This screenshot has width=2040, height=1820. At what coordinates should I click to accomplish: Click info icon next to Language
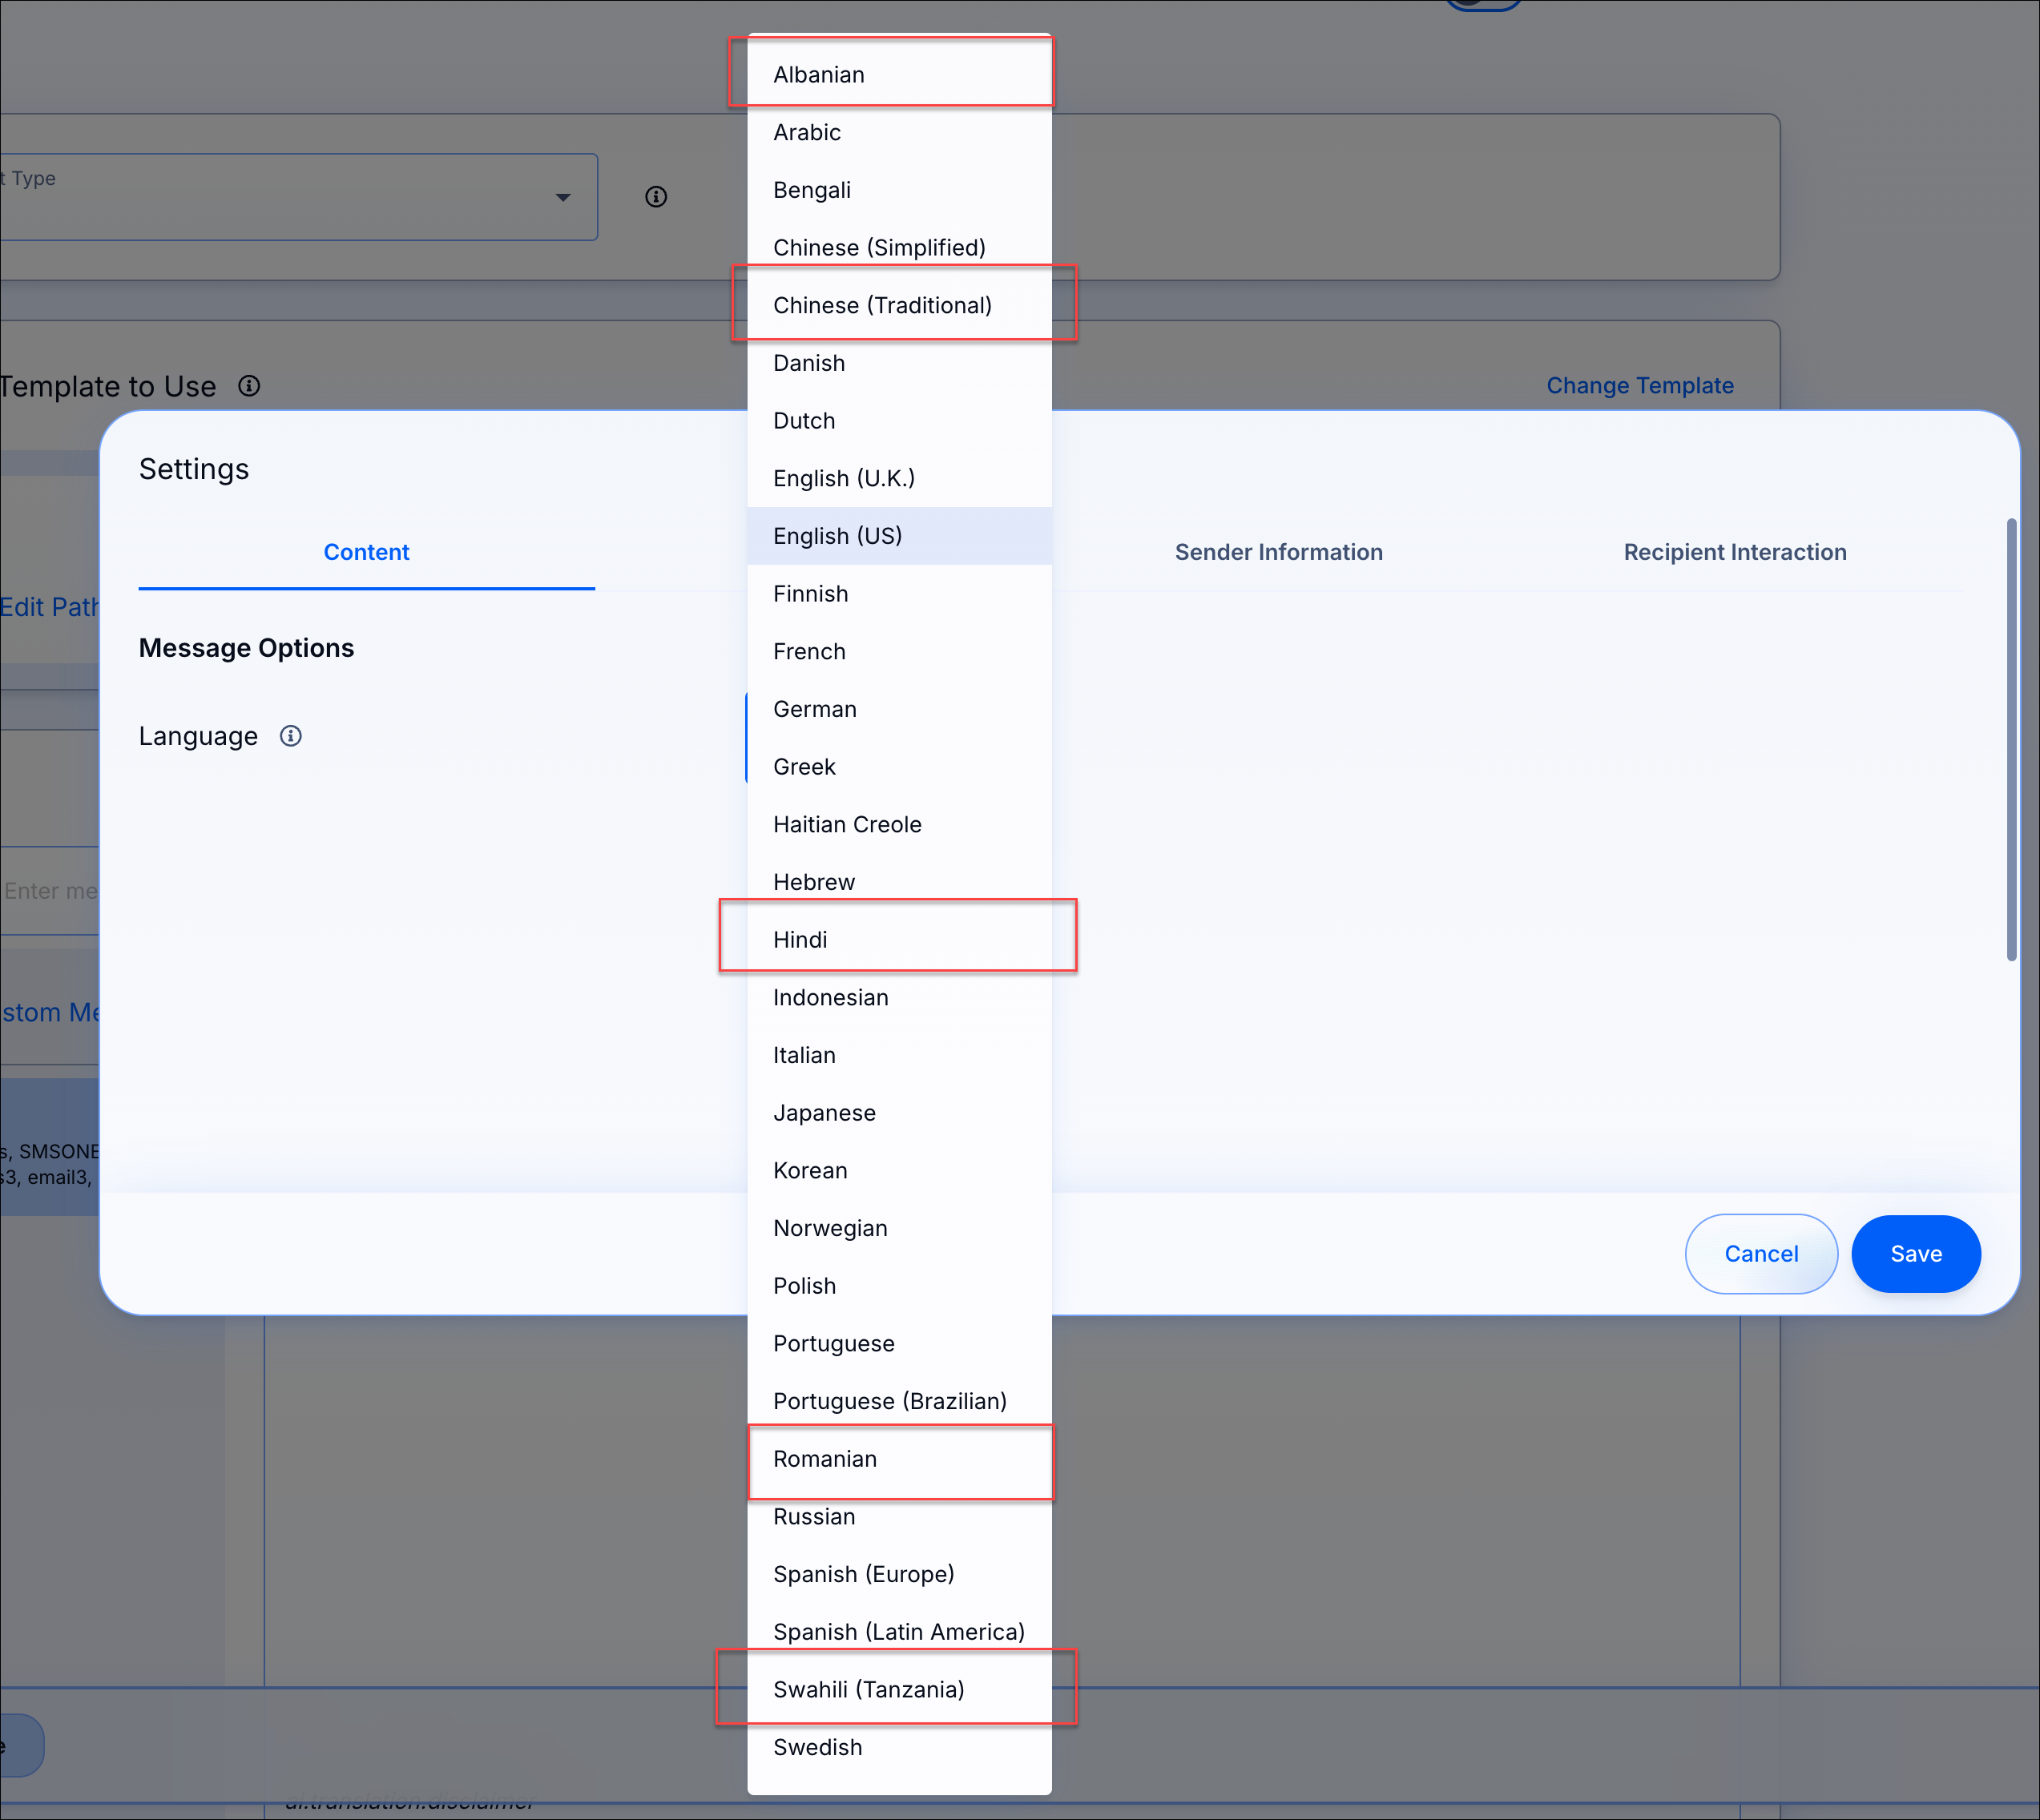pos(290,736)
